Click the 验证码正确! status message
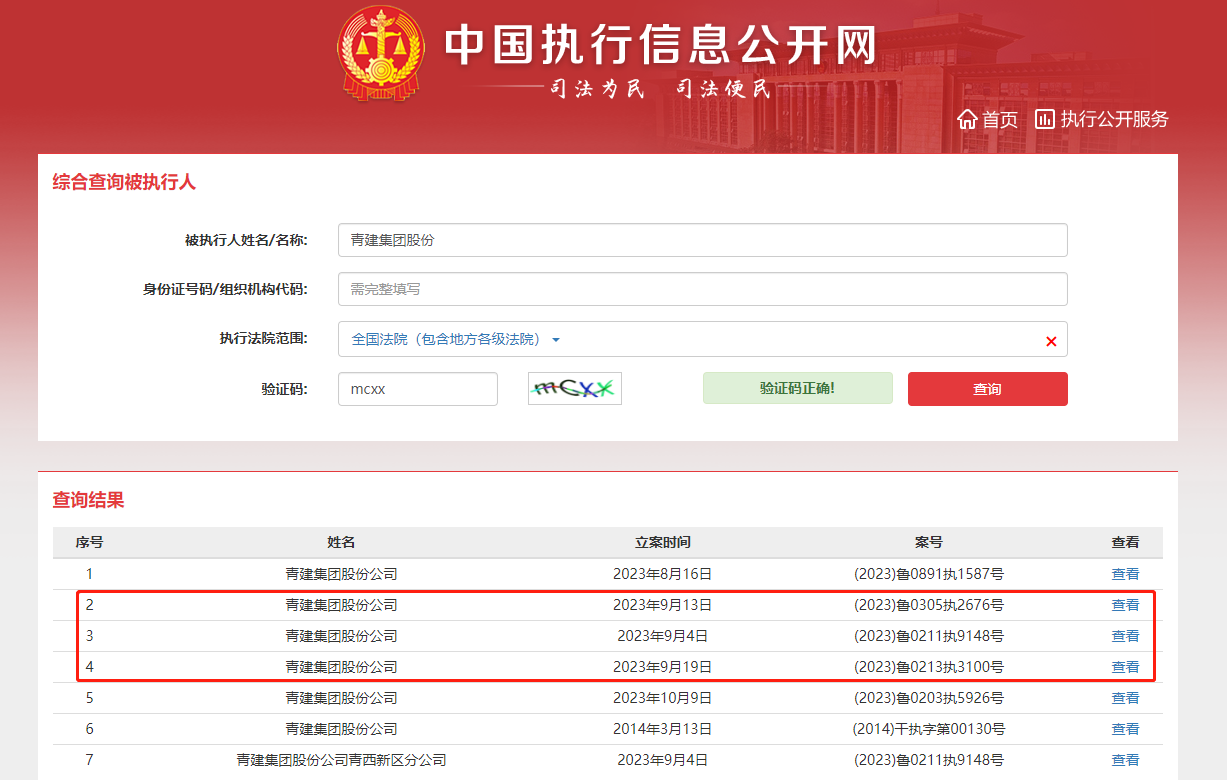This screenshot has height=780, width=1227. (797, 388)
